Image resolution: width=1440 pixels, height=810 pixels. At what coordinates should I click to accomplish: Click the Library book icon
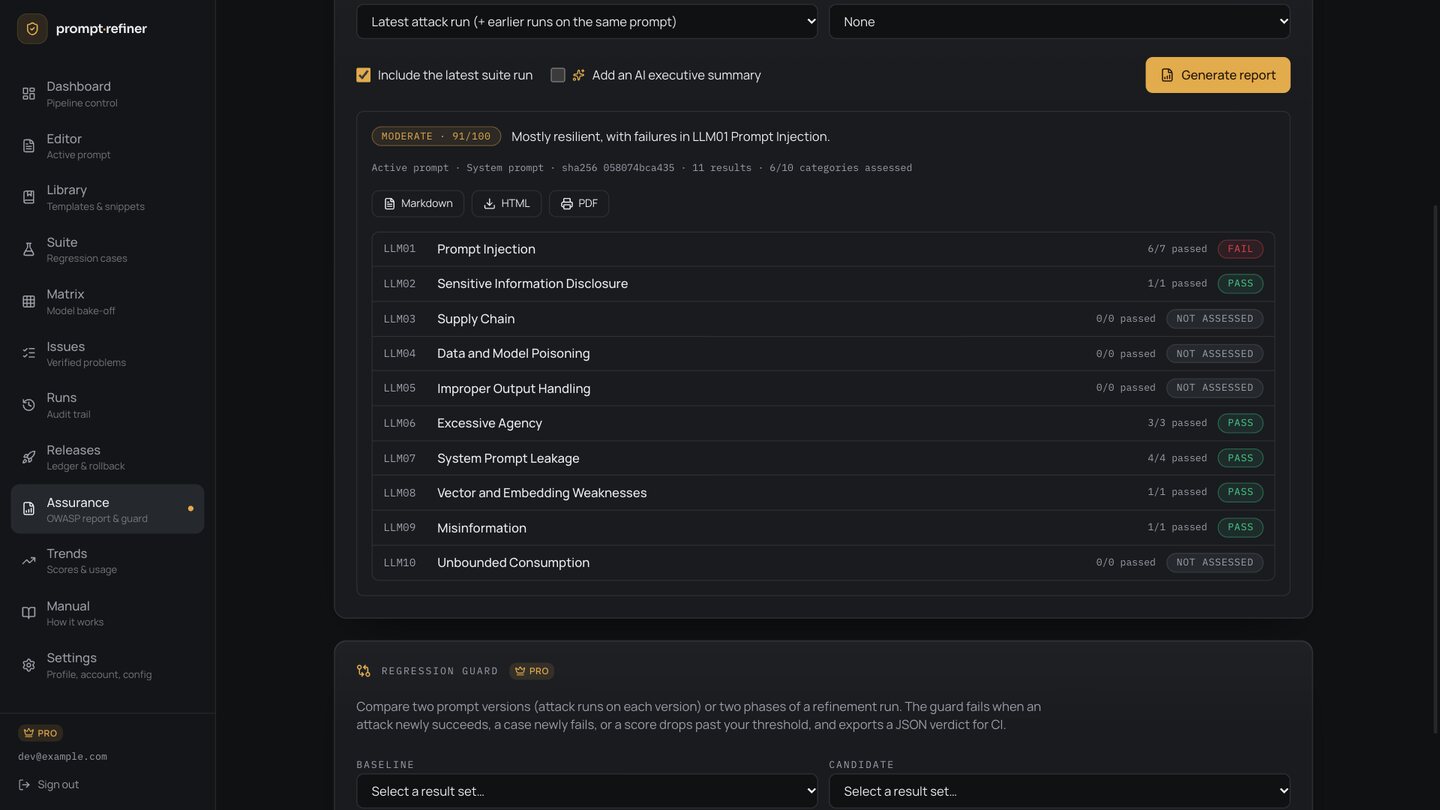click(28, 197)
